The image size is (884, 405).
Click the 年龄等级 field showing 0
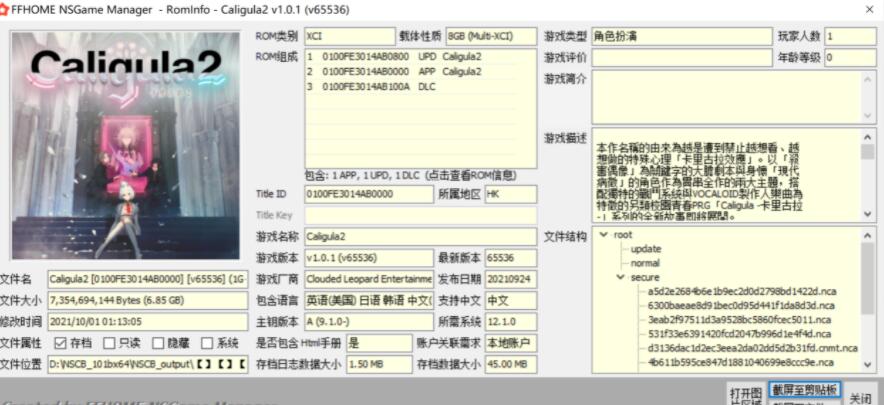click(x=850, y=58)
